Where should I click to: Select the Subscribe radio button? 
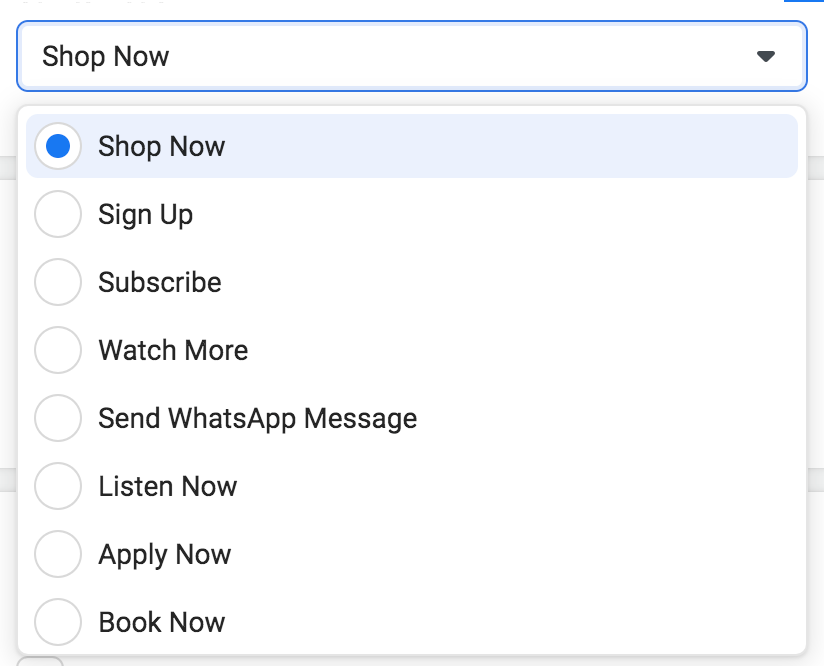pos(58,282)
